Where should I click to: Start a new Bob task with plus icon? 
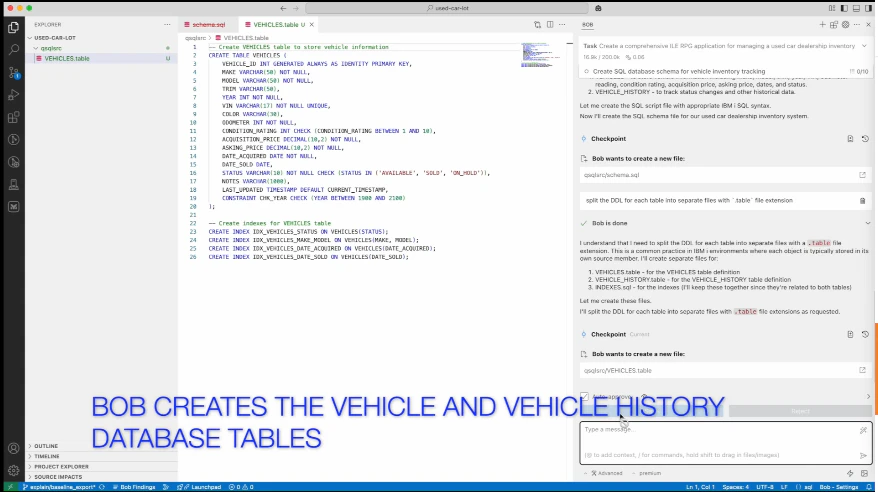pyautogui.click(x=821, y=24)
